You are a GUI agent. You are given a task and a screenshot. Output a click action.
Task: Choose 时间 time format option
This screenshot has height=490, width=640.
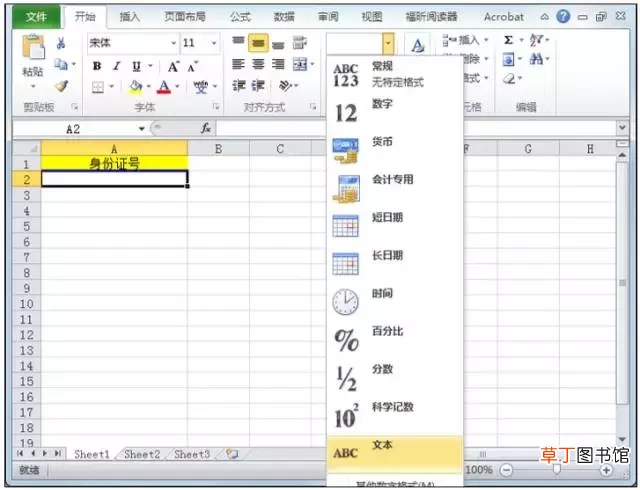[395, 302]
